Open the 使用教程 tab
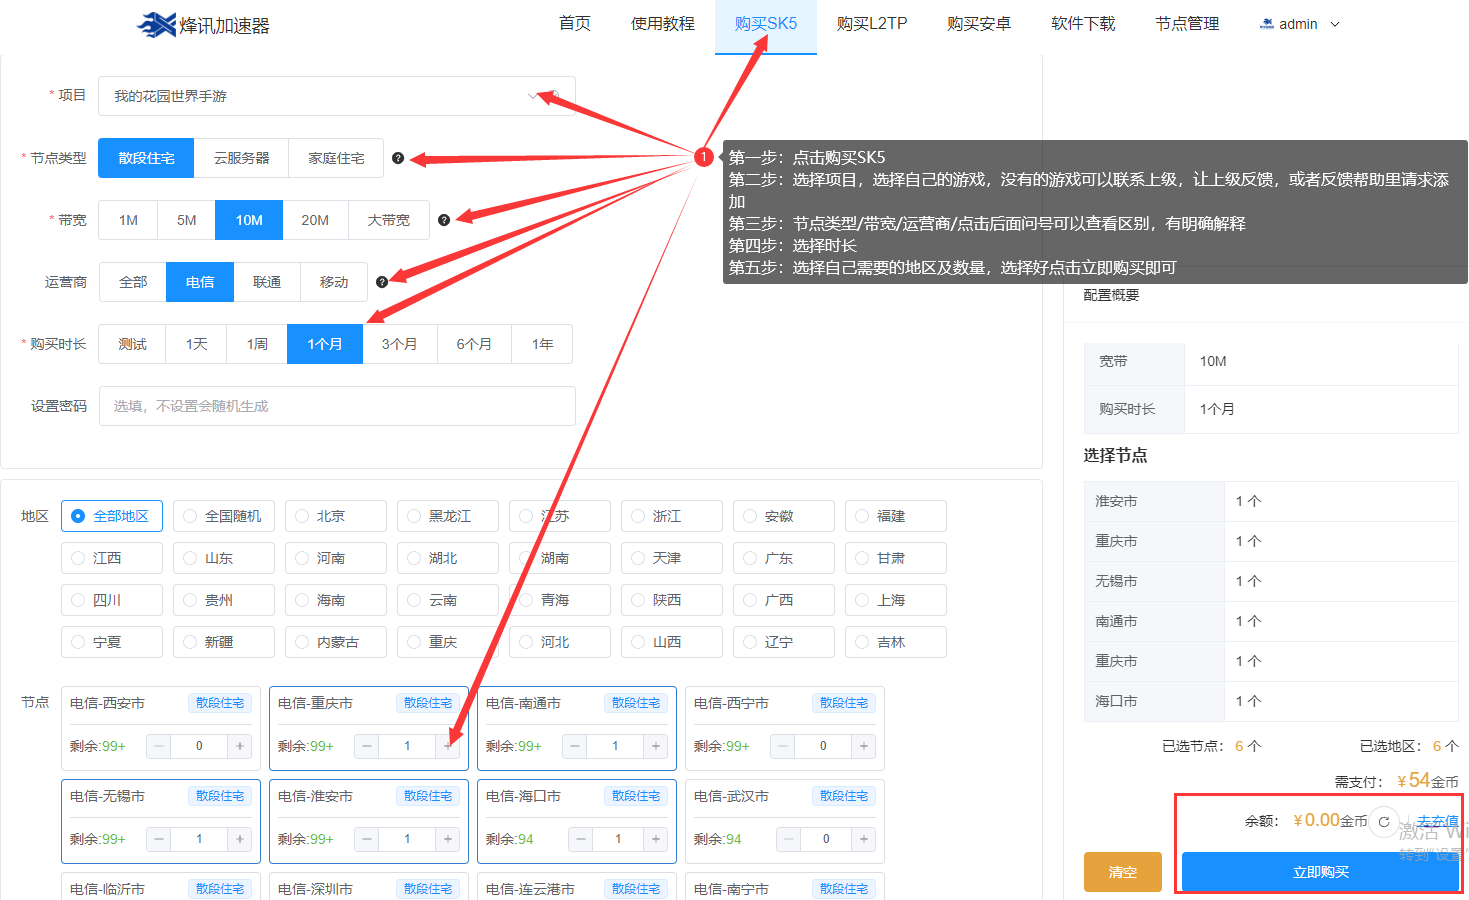This screenshot has height=900, width=1469. [x=663, y=24]
